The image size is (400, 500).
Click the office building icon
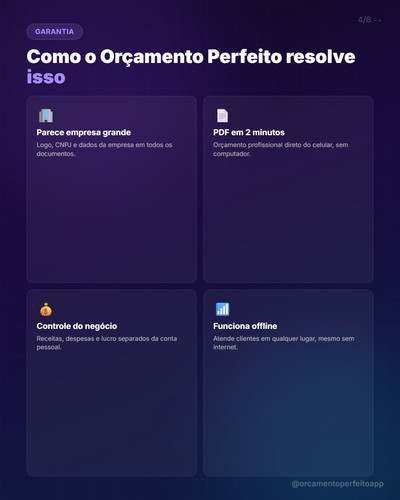(46, 115)
